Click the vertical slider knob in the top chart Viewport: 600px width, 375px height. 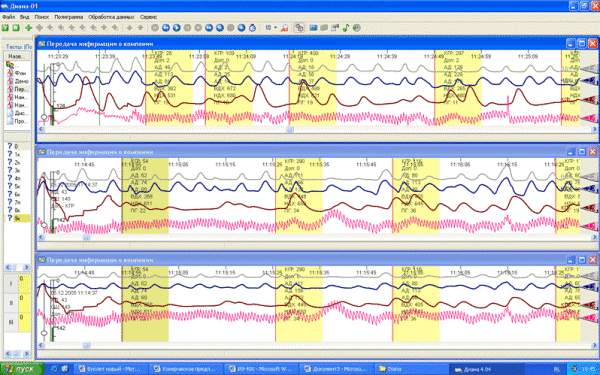(44, 117)
